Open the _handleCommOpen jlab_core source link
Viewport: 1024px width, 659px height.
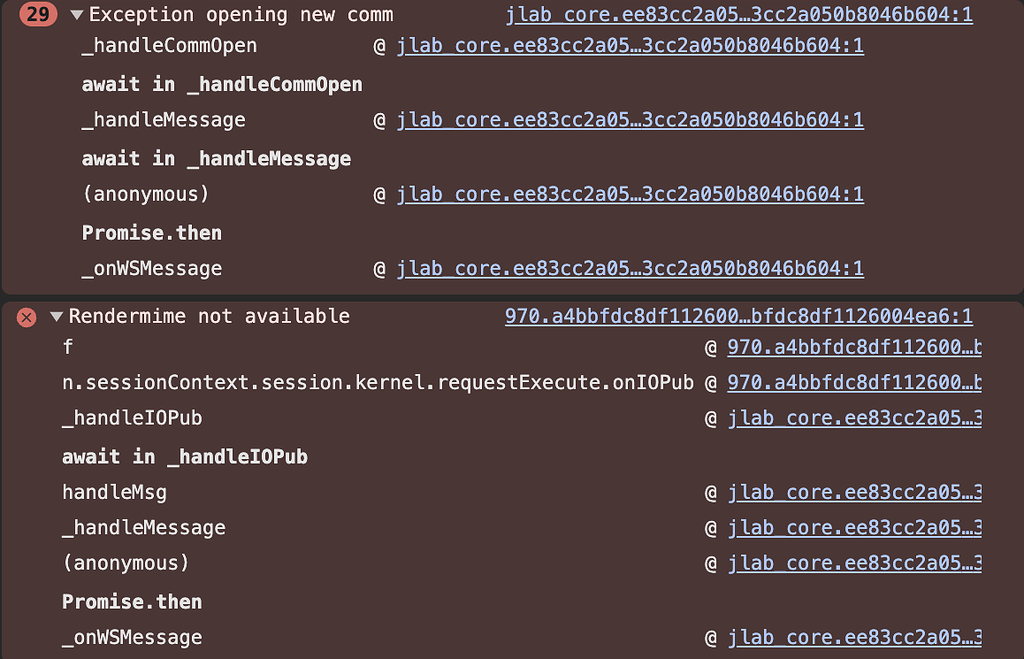[x=630, y=45]
